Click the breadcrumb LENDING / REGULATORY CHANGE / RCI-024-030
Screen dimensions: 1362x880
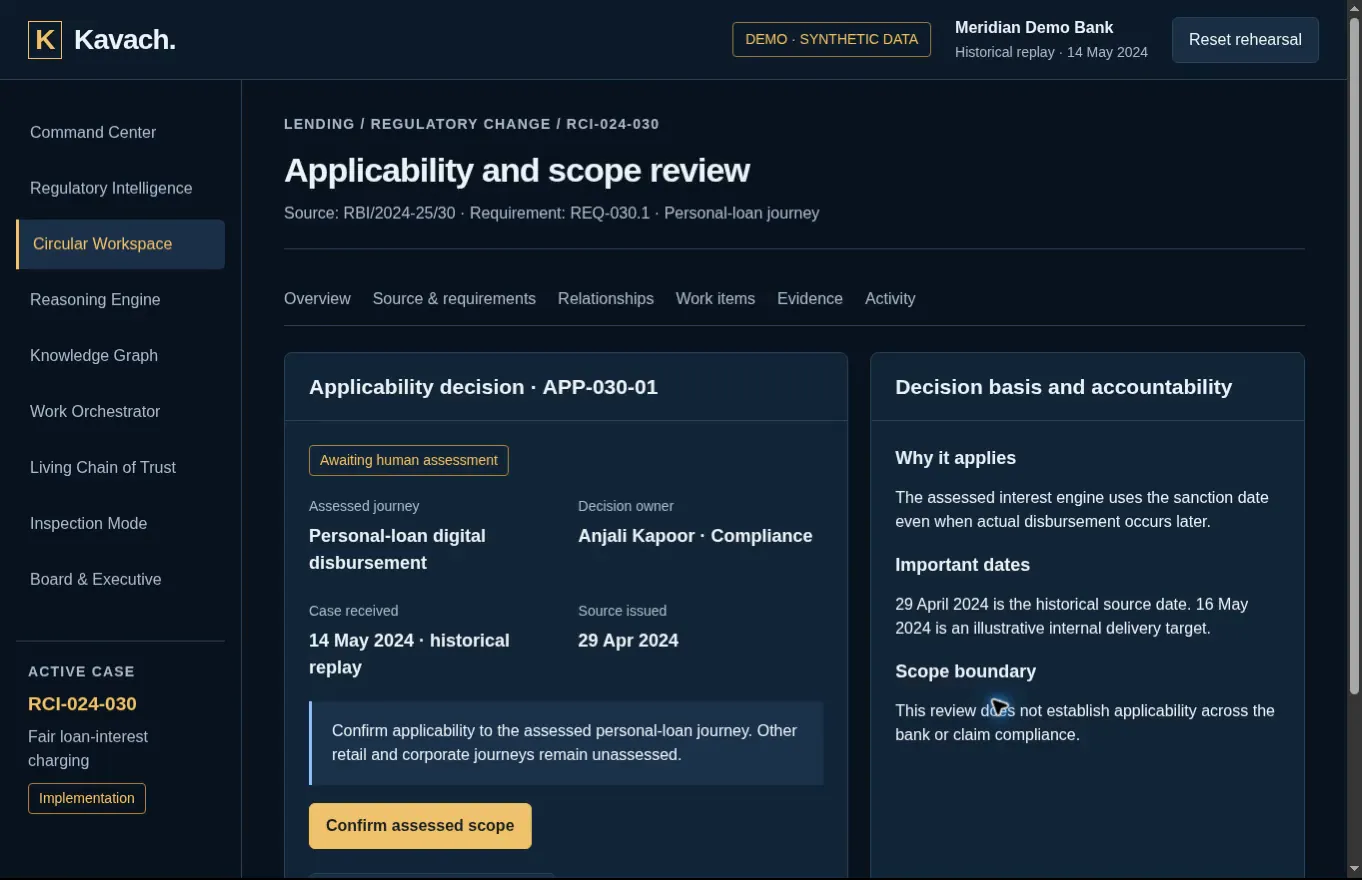point(472,124)
